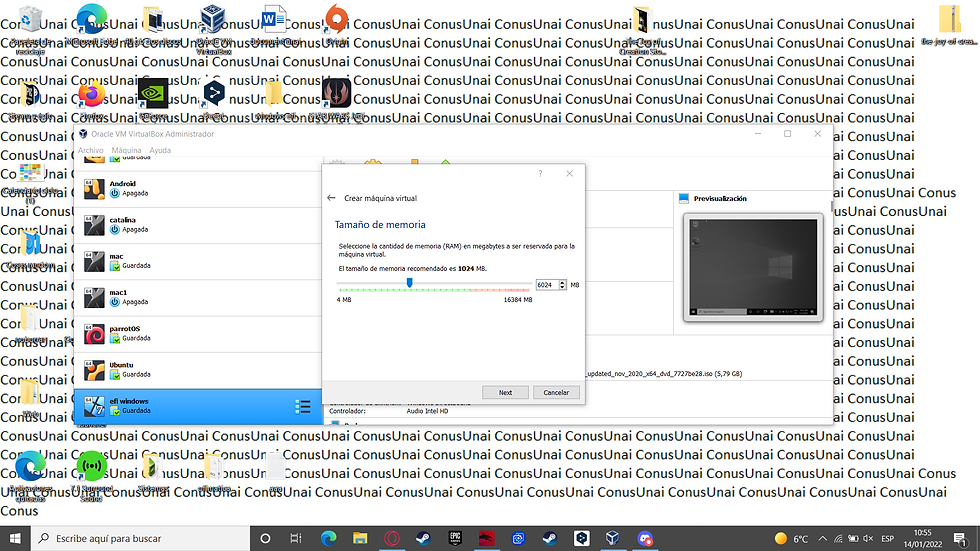Click the Windows Start button
The image size is (980, 551).
15,538
